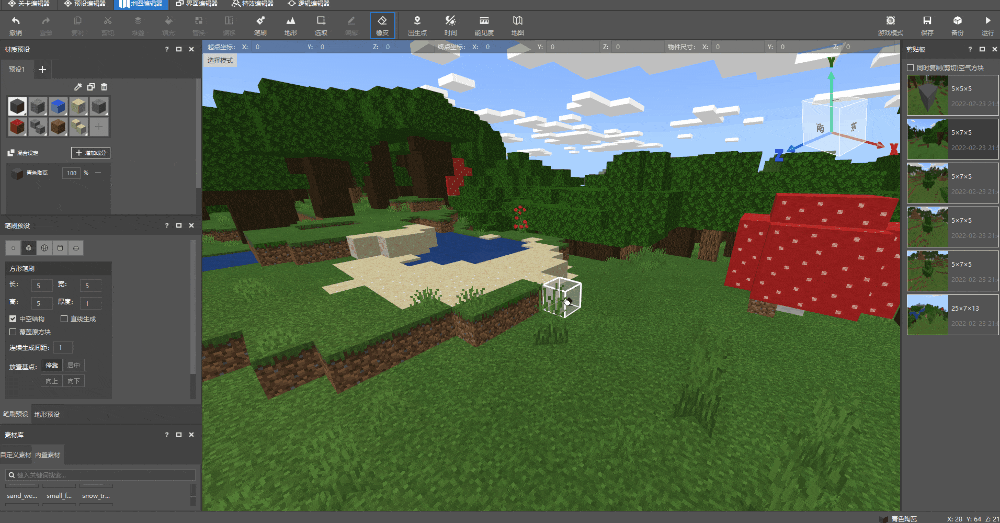Click the spawn point (出生点) icon
The height and width of the screenshot is (523, 1000).
point(417,24)
